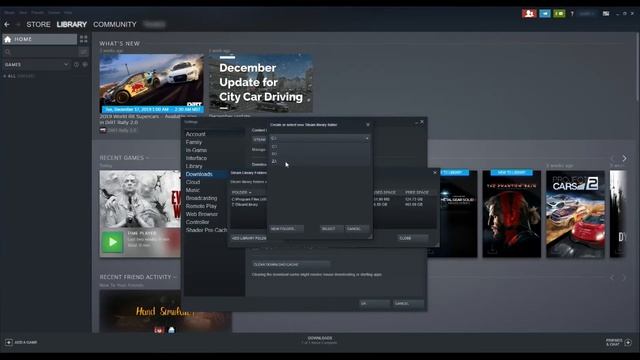Select Library in Settings sidebar
The height and width of the screenshot is (360, 640).
[x=194, y=166]
